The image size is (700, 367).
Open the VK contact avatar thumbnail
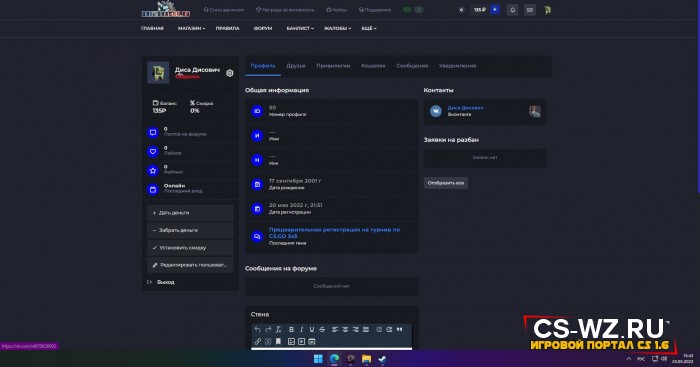(x=534, y=111)
